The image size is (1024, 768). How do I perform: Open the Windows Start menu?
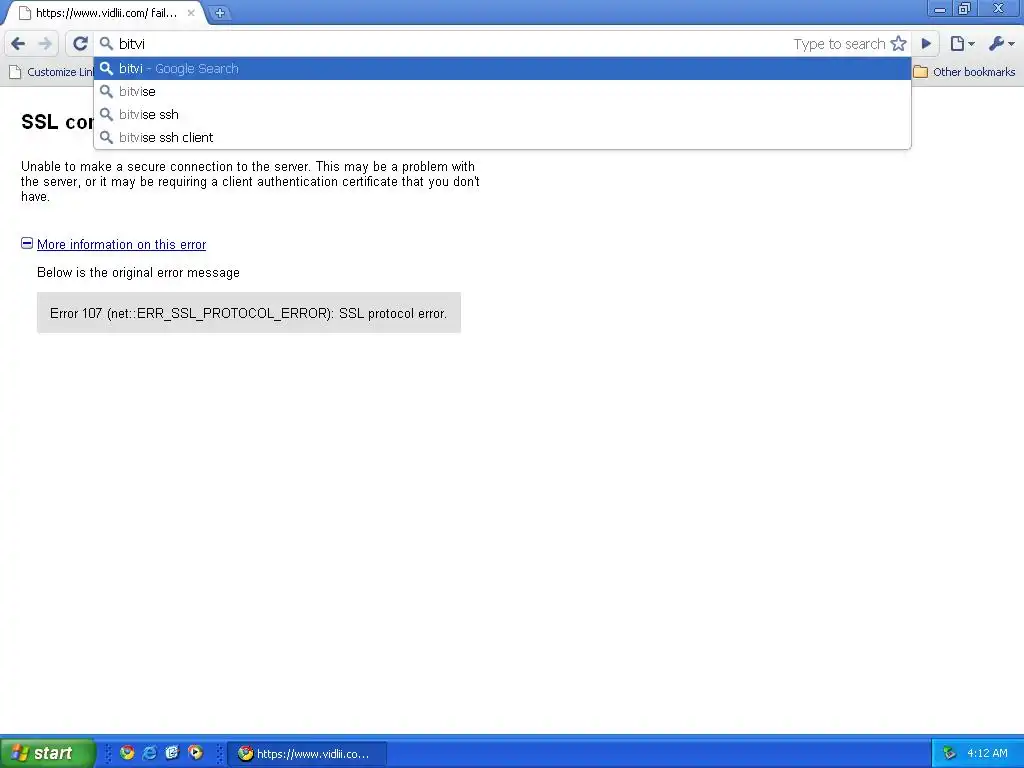[x=47, y=753]
